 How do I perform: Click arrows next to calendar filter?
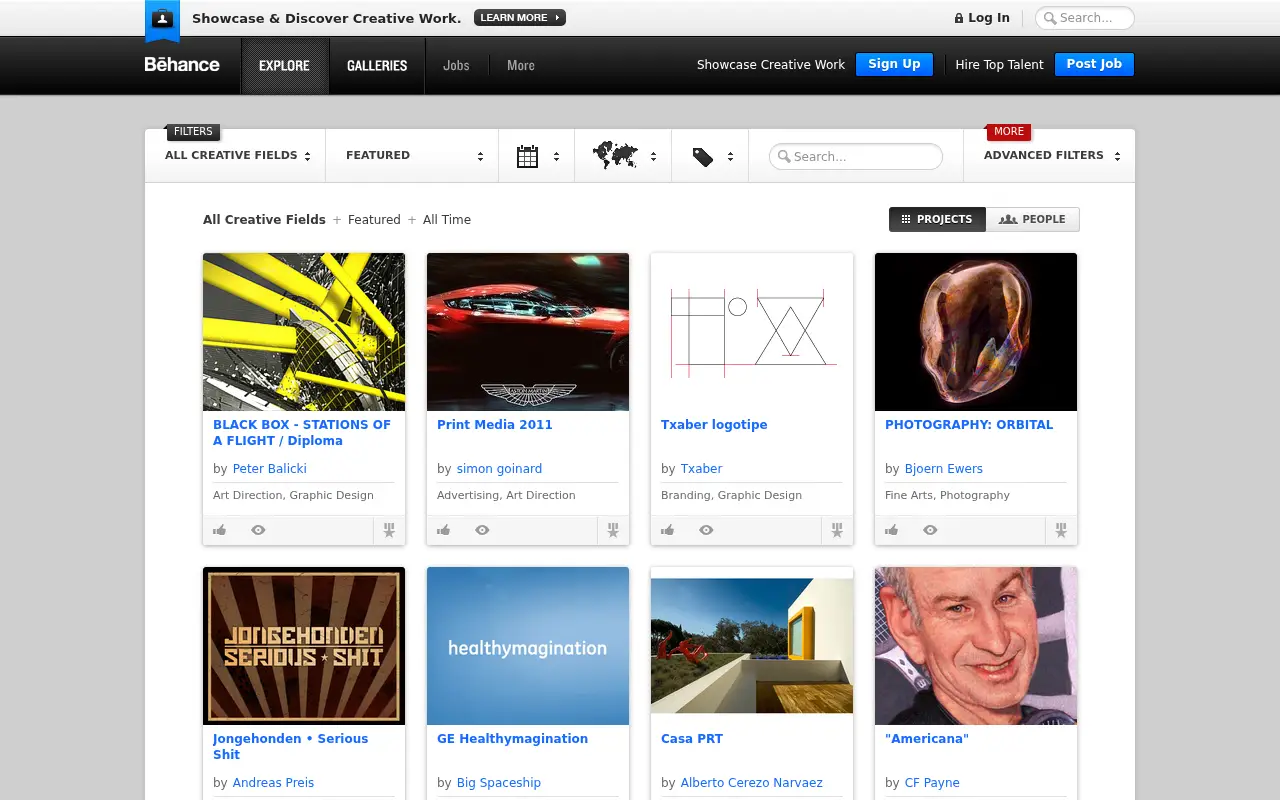coord(556,157)
